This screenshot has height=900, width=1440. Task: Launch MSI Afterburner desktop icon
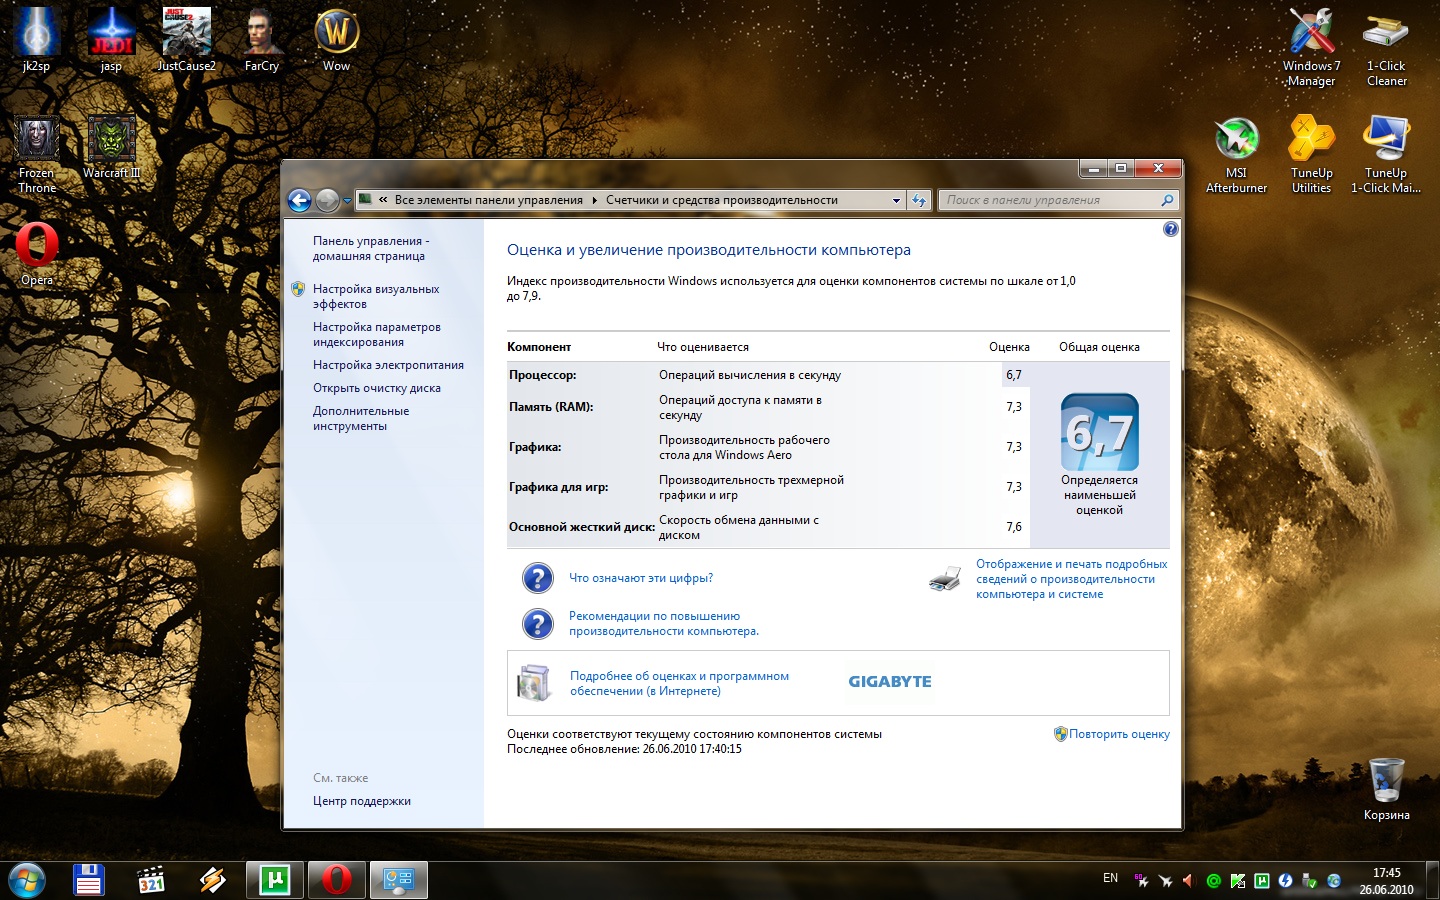tap(1236, 155)
